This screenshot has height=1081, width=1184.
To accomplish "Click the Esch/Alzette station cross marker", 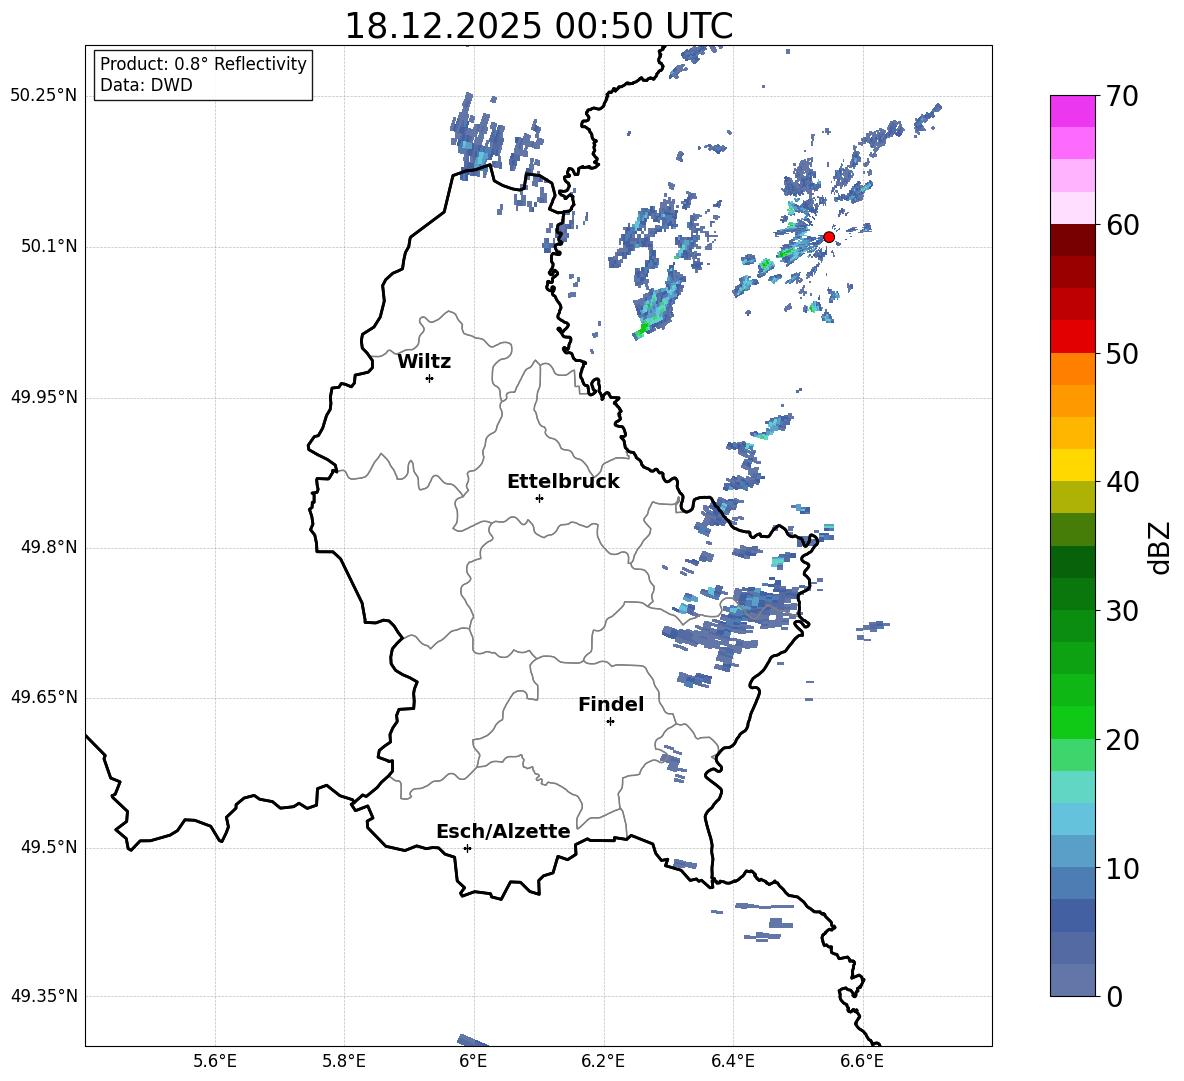I will pyautogui.click(x=467, y=848).
